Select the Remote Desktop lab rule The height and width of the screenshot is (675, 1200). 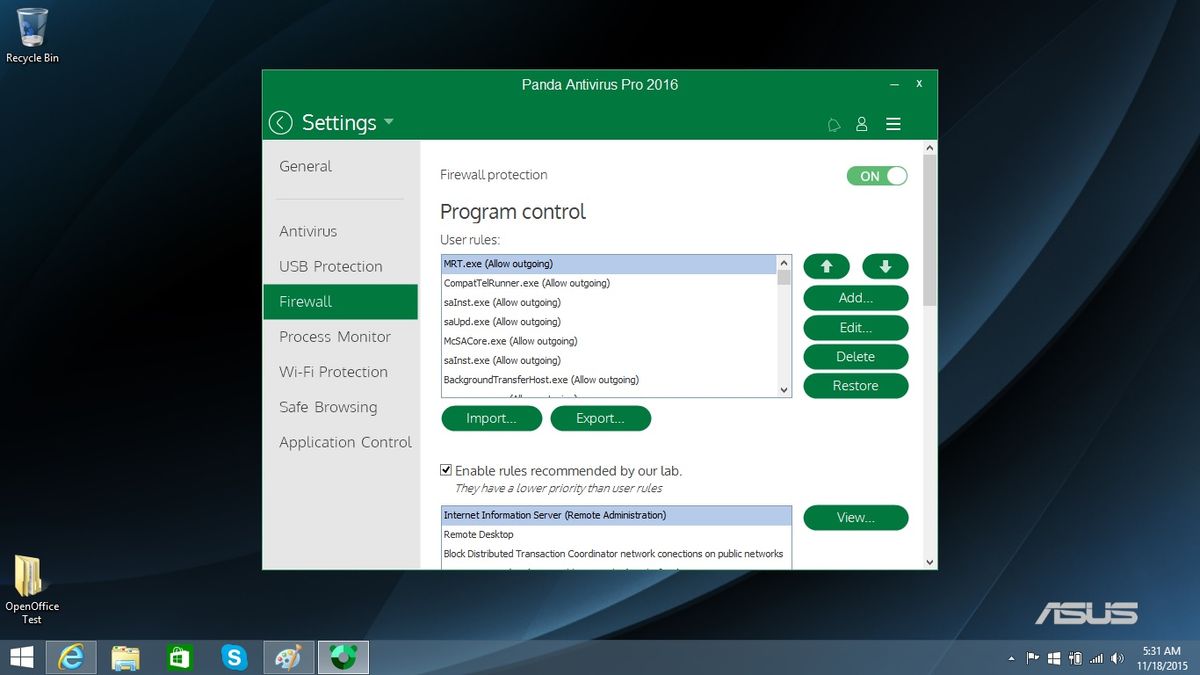pyautogui.click(x=616, y=535)
